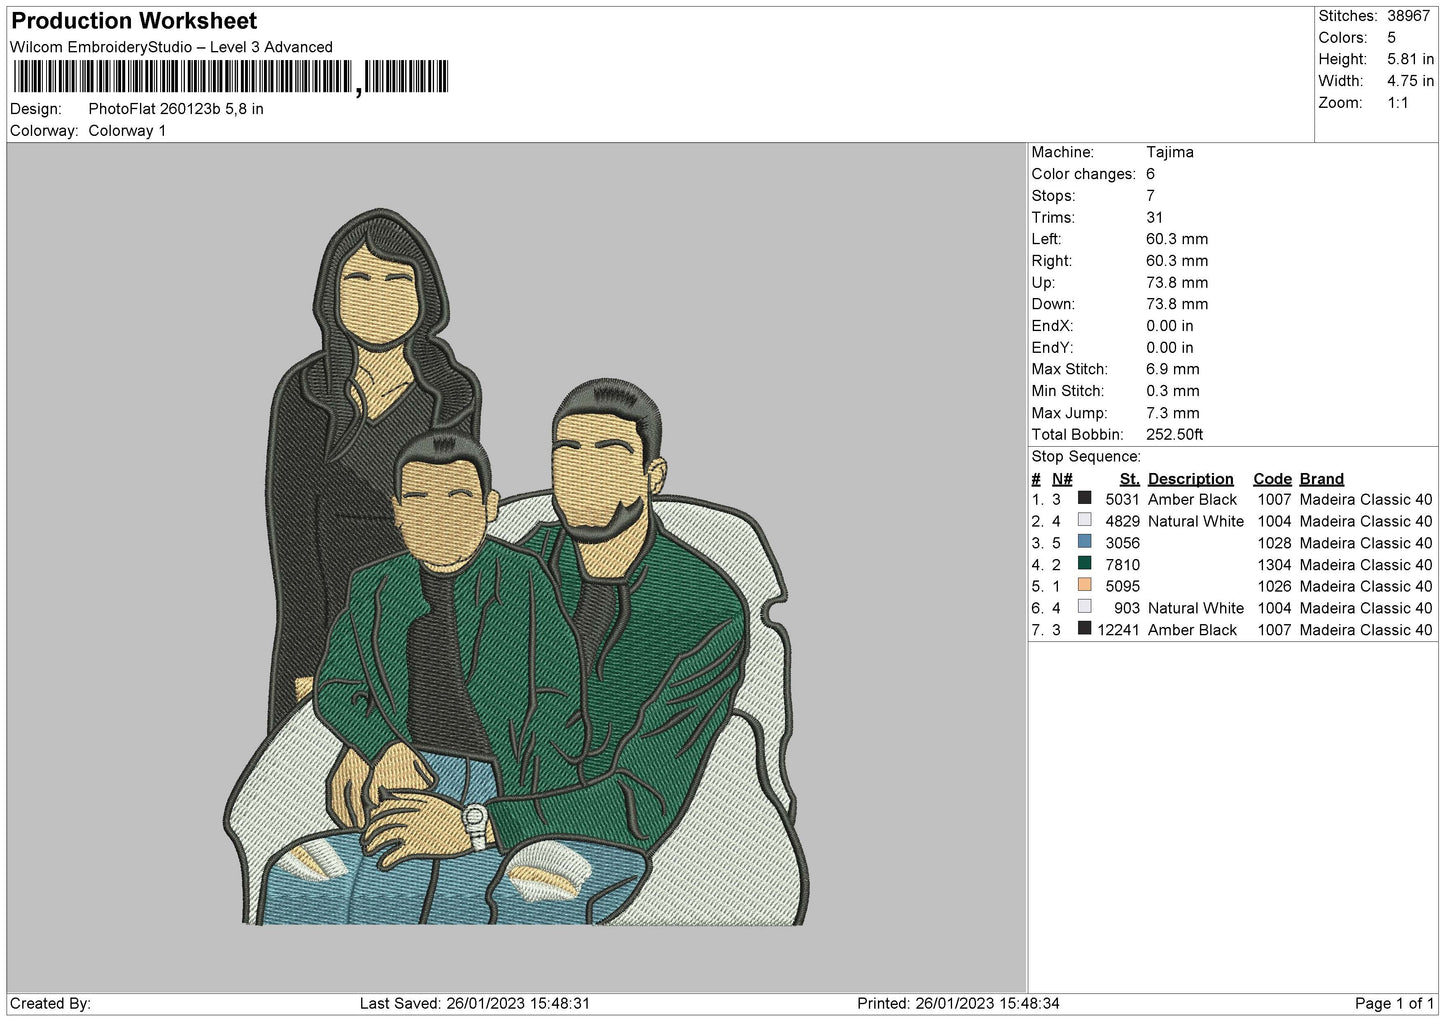
Task: Click the Max Stitch value '6.9 mm'
Action: pos(1173,369)
